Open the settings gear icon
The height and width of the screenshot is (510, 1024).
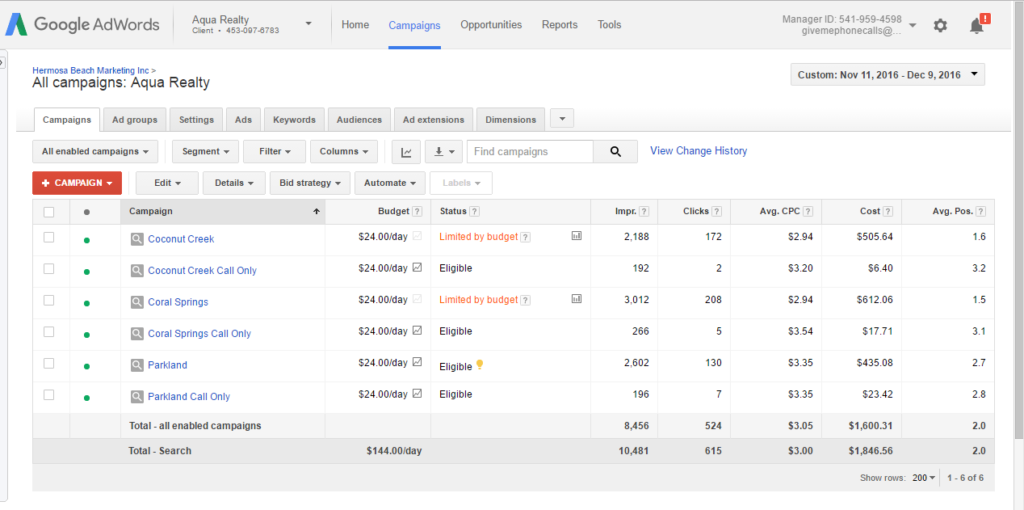940,26
